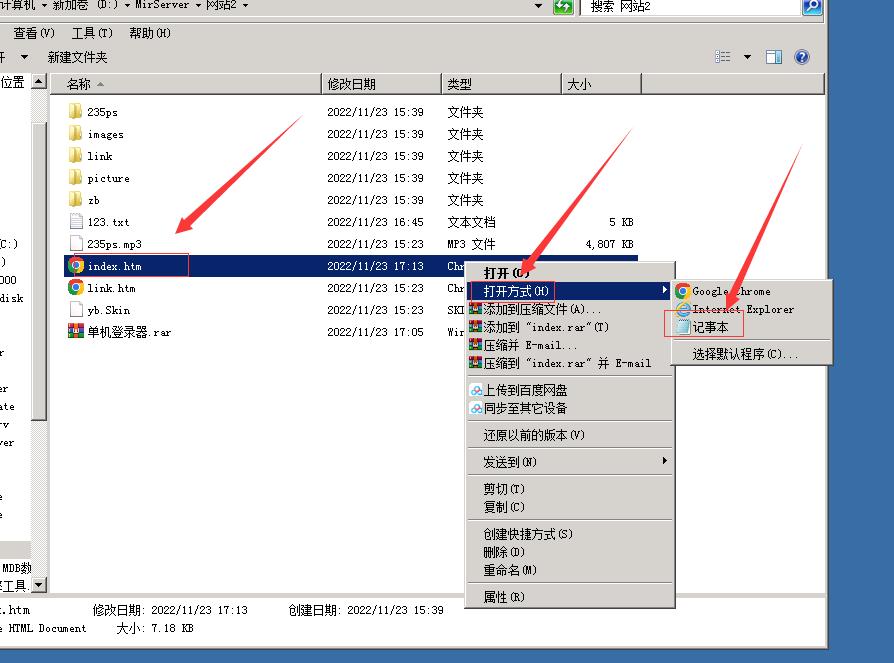Viewport: 894px width, 663px height.
Task: Open the toolbar dropdown arrow left of 新建文件夹
Action: pos(24,56)
